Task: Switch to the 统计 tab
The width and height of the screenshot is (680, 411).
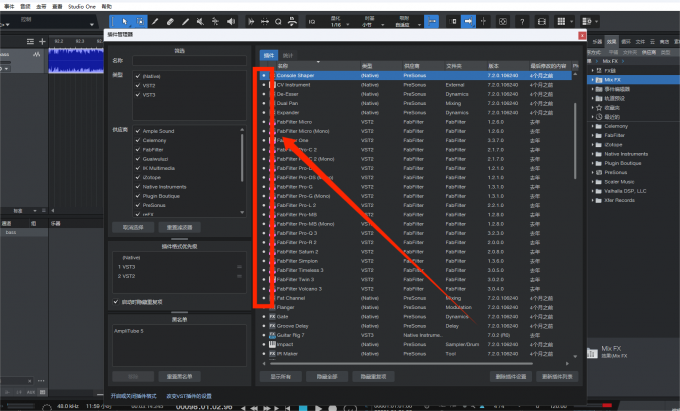Action: [x=288, y=55]
